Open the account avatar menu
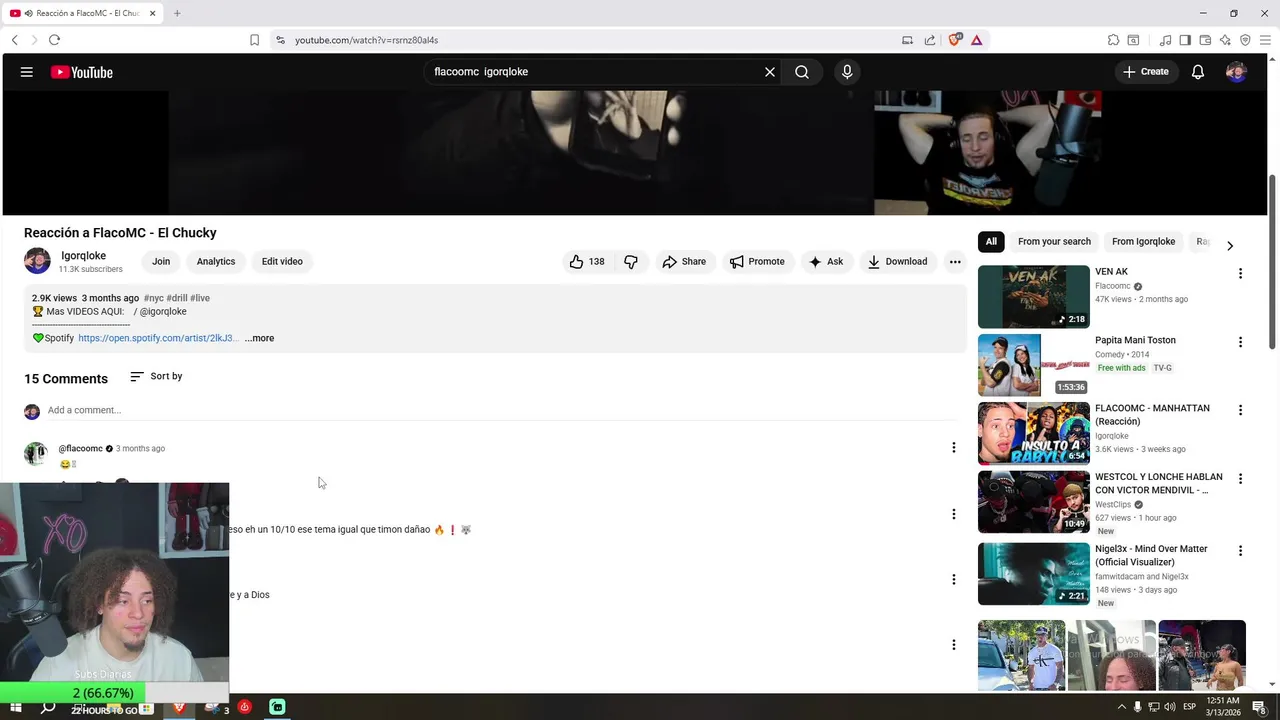 pos(1236,72)
